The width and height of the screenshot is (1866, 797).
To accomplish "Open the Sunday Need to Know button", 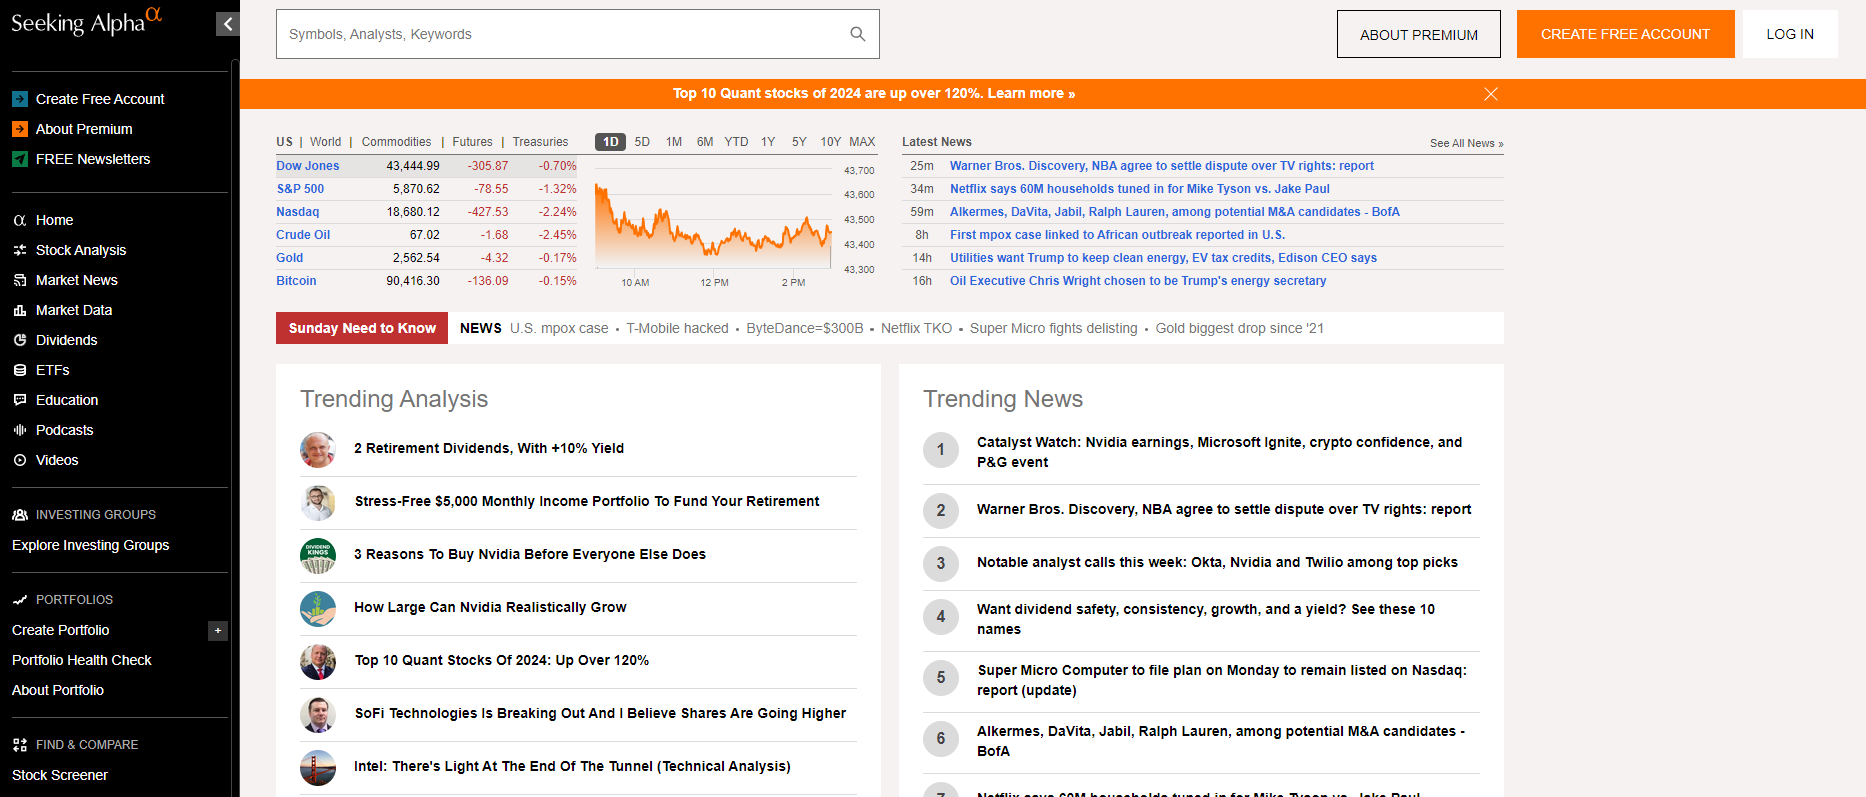I will tap(362, 328).
